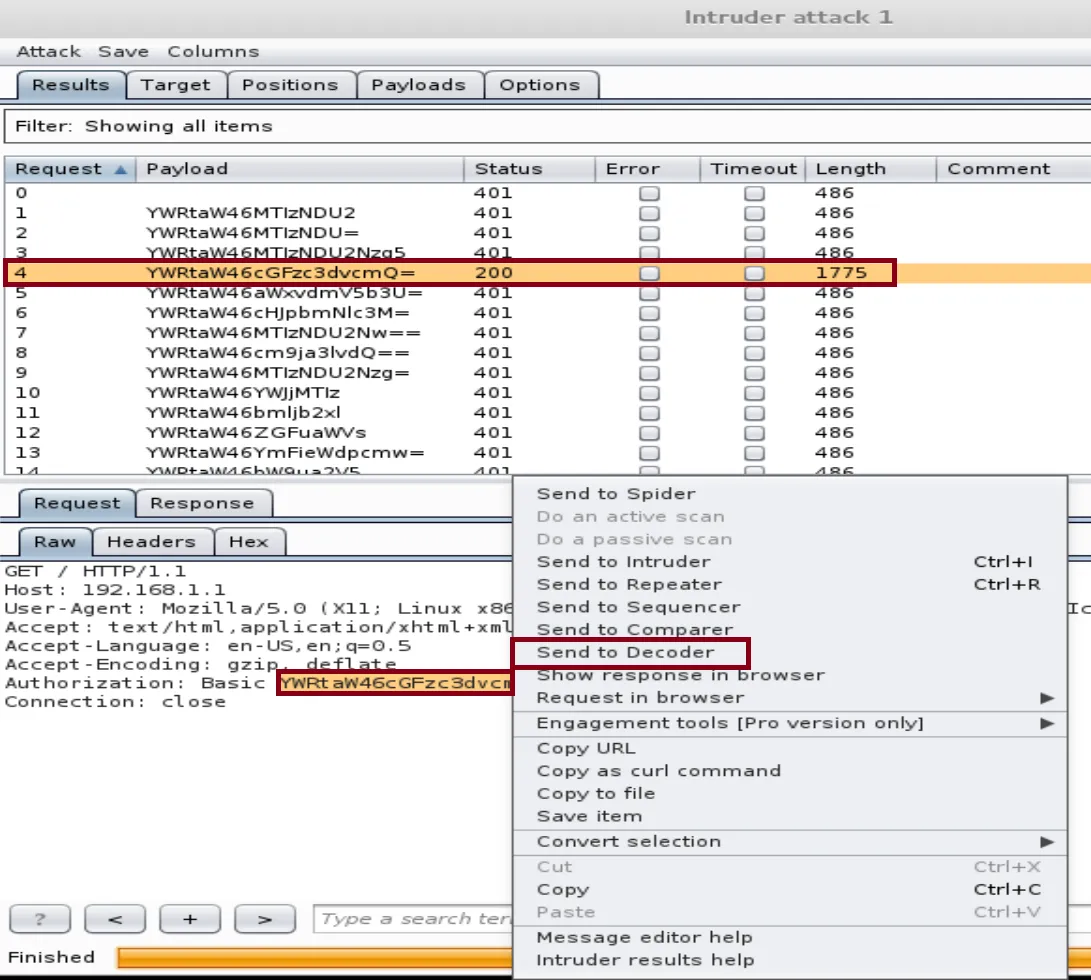The width and height of the screenshot is (1091, 980).
Task: Click length value 1775
Action: tap(841, 273)
